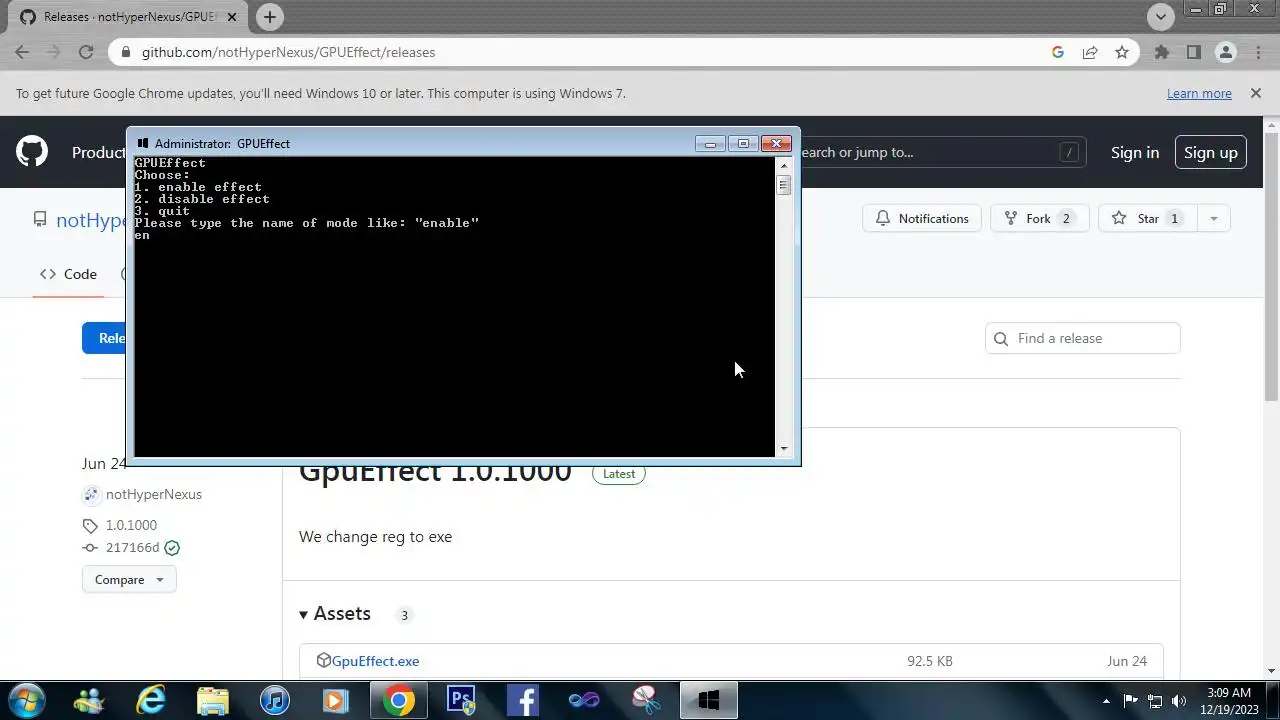Launch Photoshop from the taskbar

[x=460, y=700]
